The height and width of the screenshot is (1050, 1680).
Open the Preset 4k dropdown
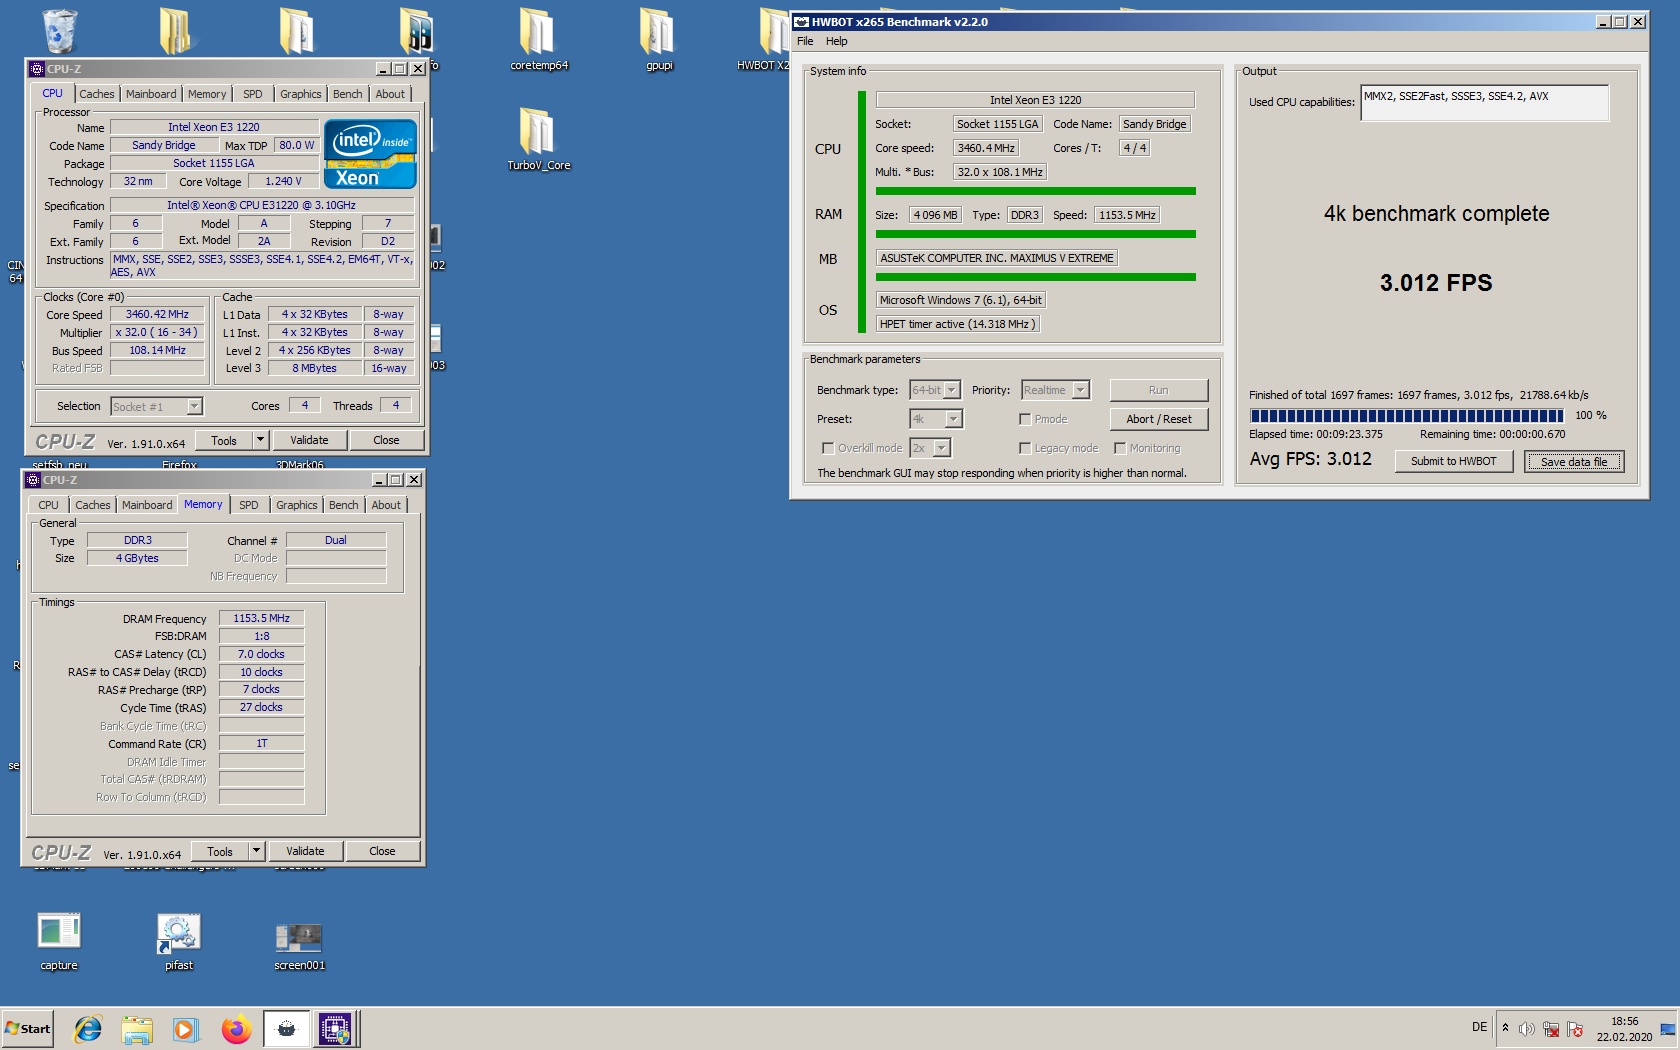click(954, 419)
